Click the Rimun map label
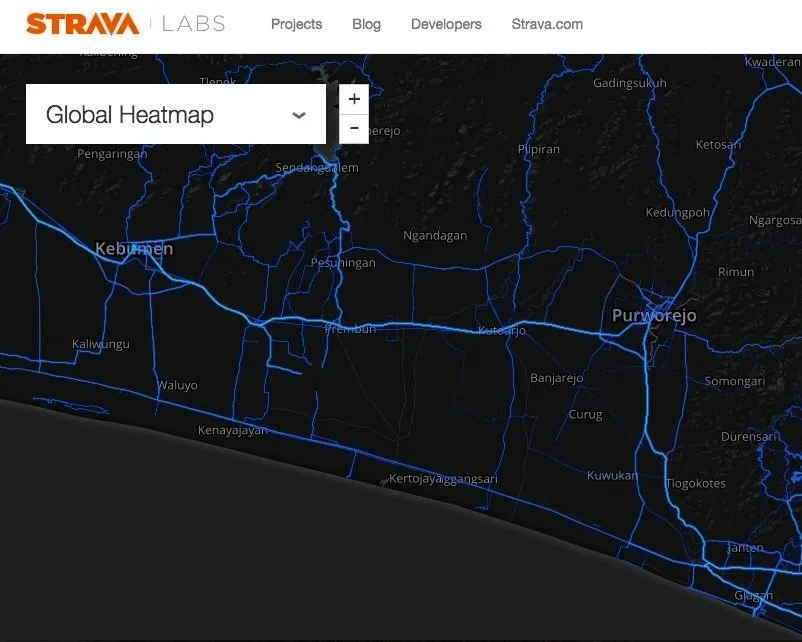 pyautogui.click(x=736, y=272)
